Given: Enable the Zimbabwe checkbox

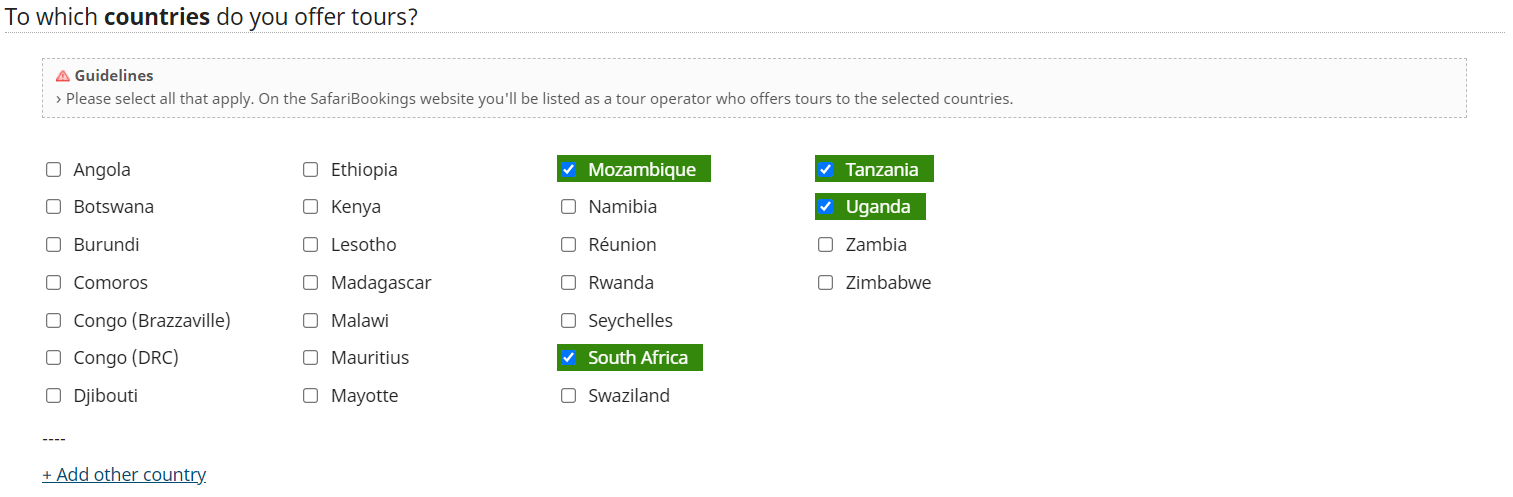Looking at the screenshot, I should click(826, 283).
